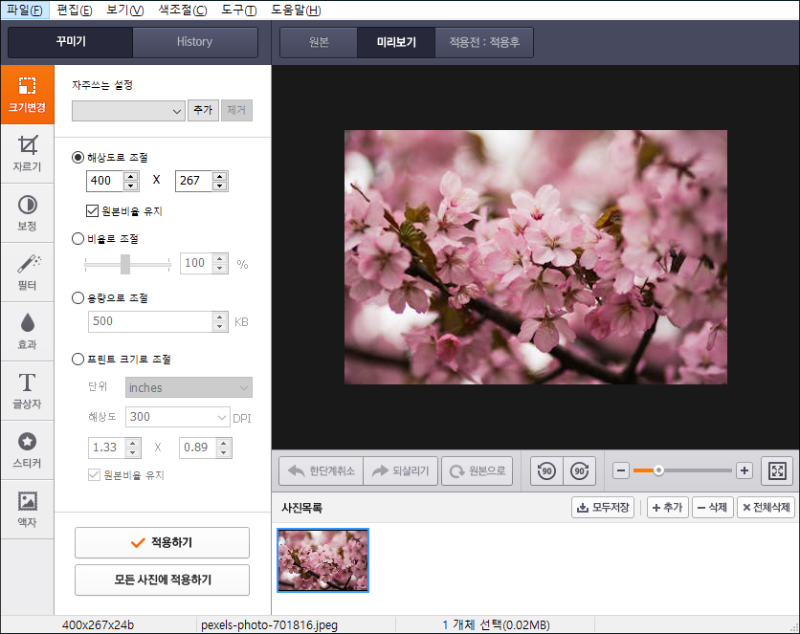Click 한단계취소 undo button

321,471
